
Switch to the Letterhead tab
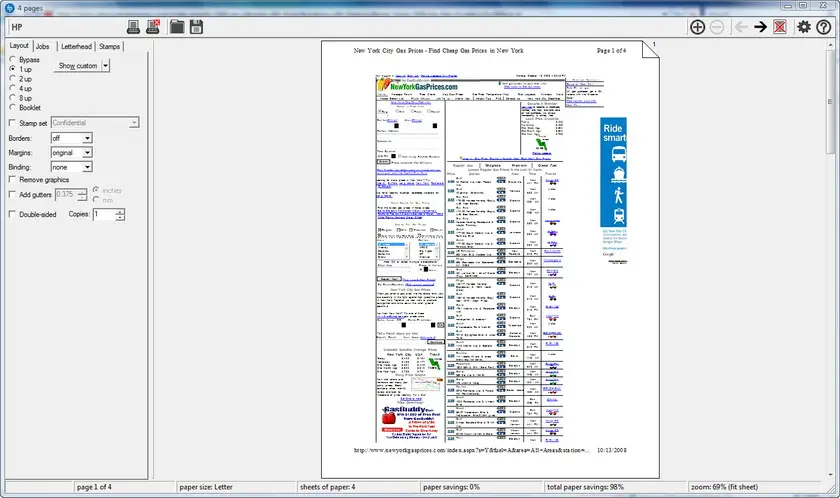[76, 47]
